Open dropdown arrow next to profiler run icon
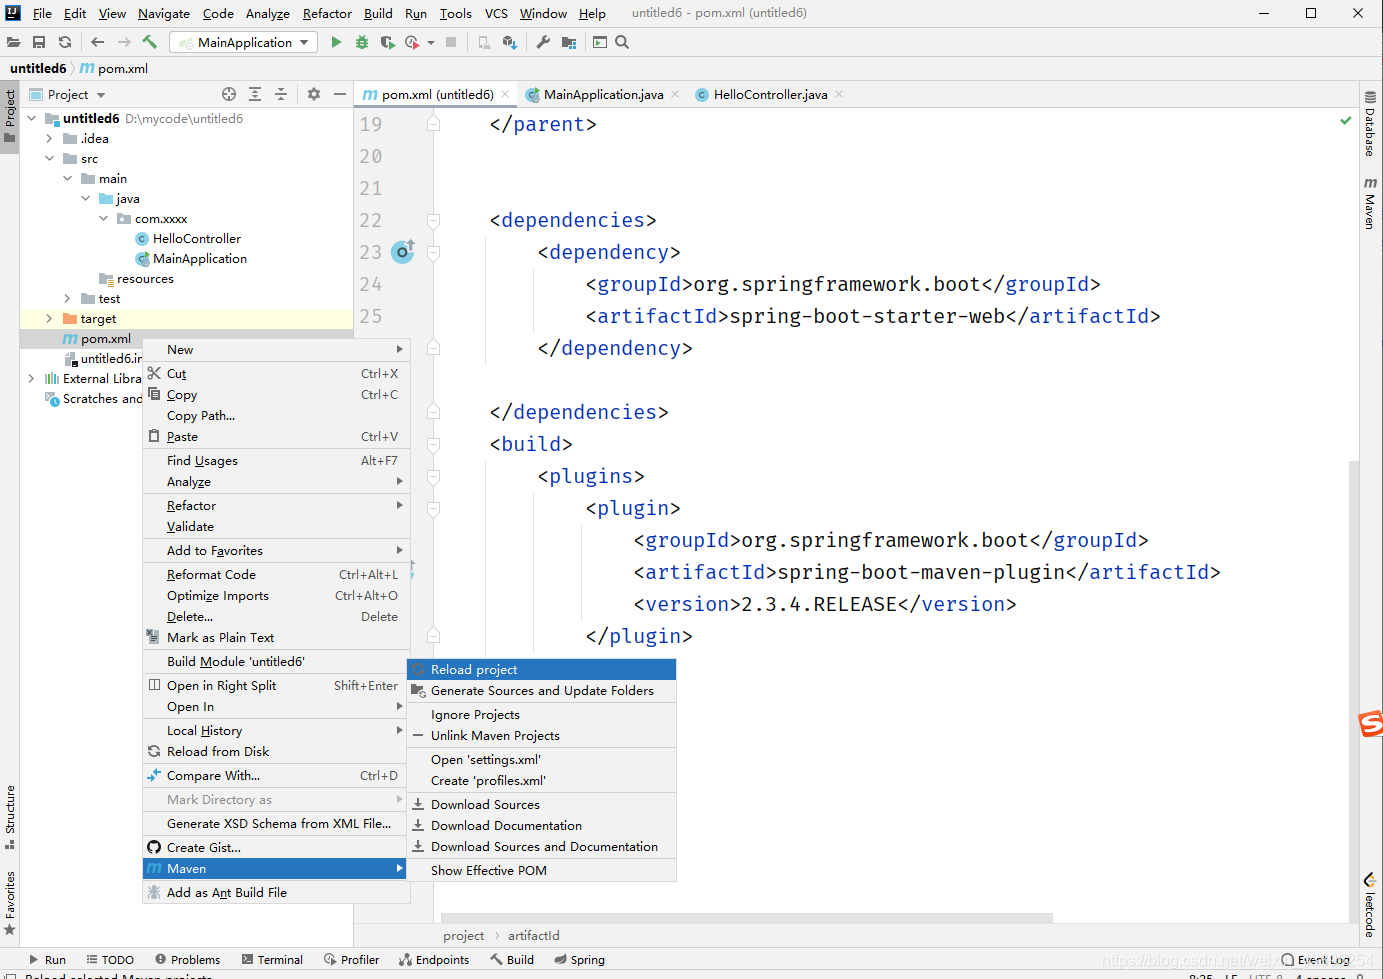 [x=431, y=42]
